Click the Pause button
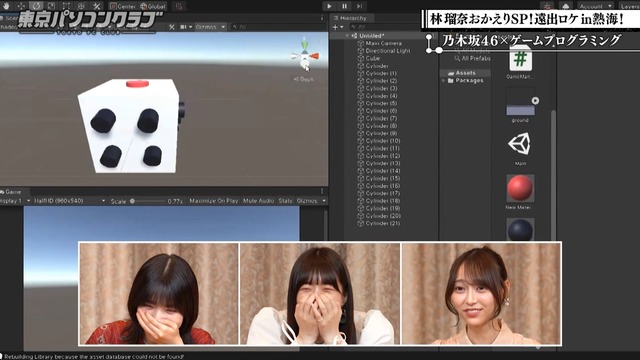The height and width of the screenshot is (360, 640). pos(344,6)
